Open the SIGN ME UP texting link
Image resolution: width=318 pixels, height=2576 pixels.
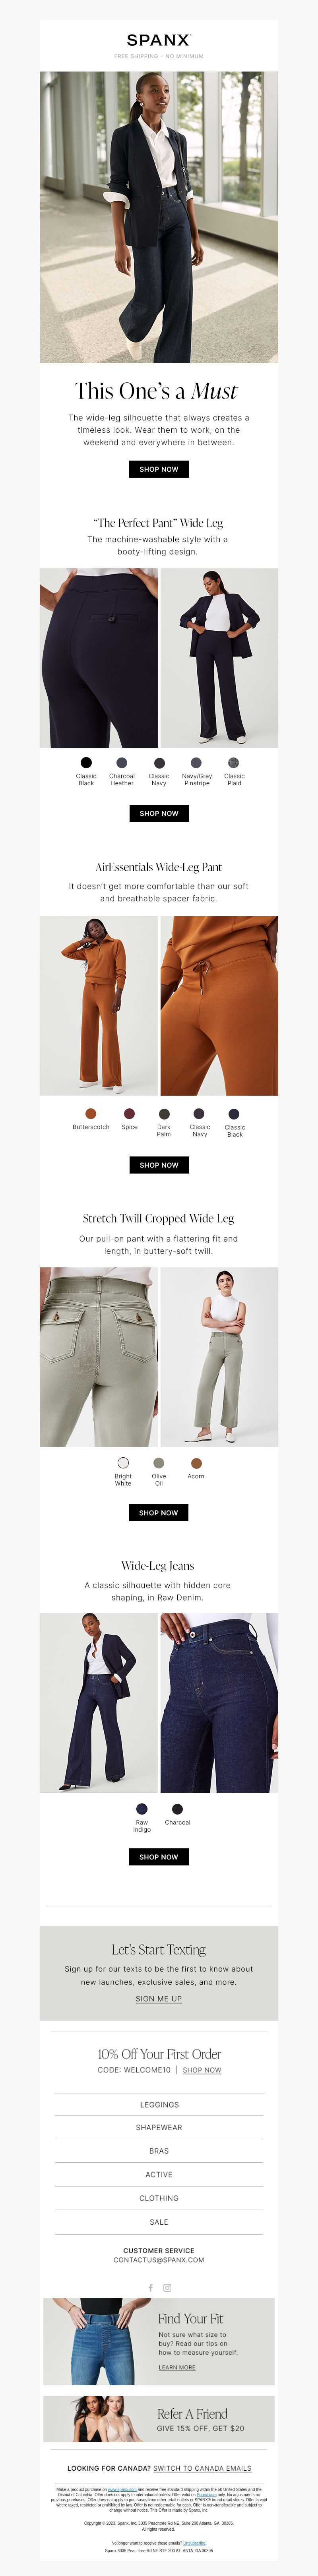coord(159,1998)
